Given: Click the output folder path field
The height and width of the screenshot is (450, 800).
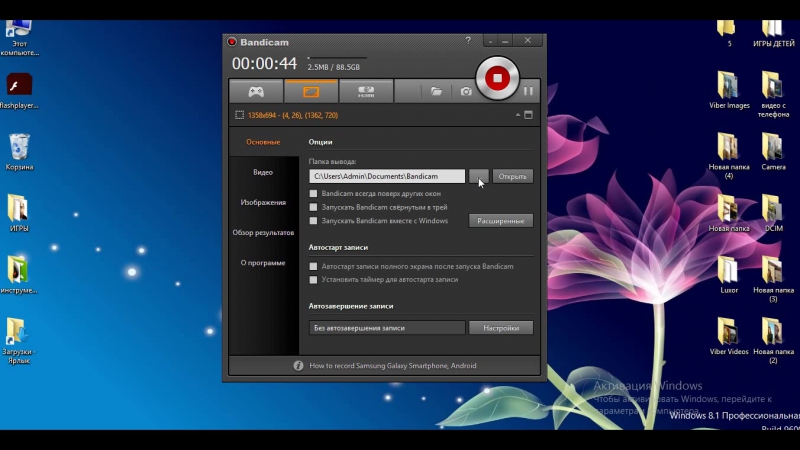Looking at the screenshot, I should coord(387,176).
